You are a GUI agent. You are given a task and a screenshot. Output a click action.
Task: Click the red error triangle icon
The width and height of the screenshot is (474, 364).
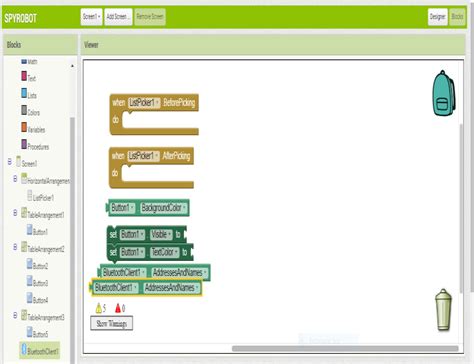[118, 308]
